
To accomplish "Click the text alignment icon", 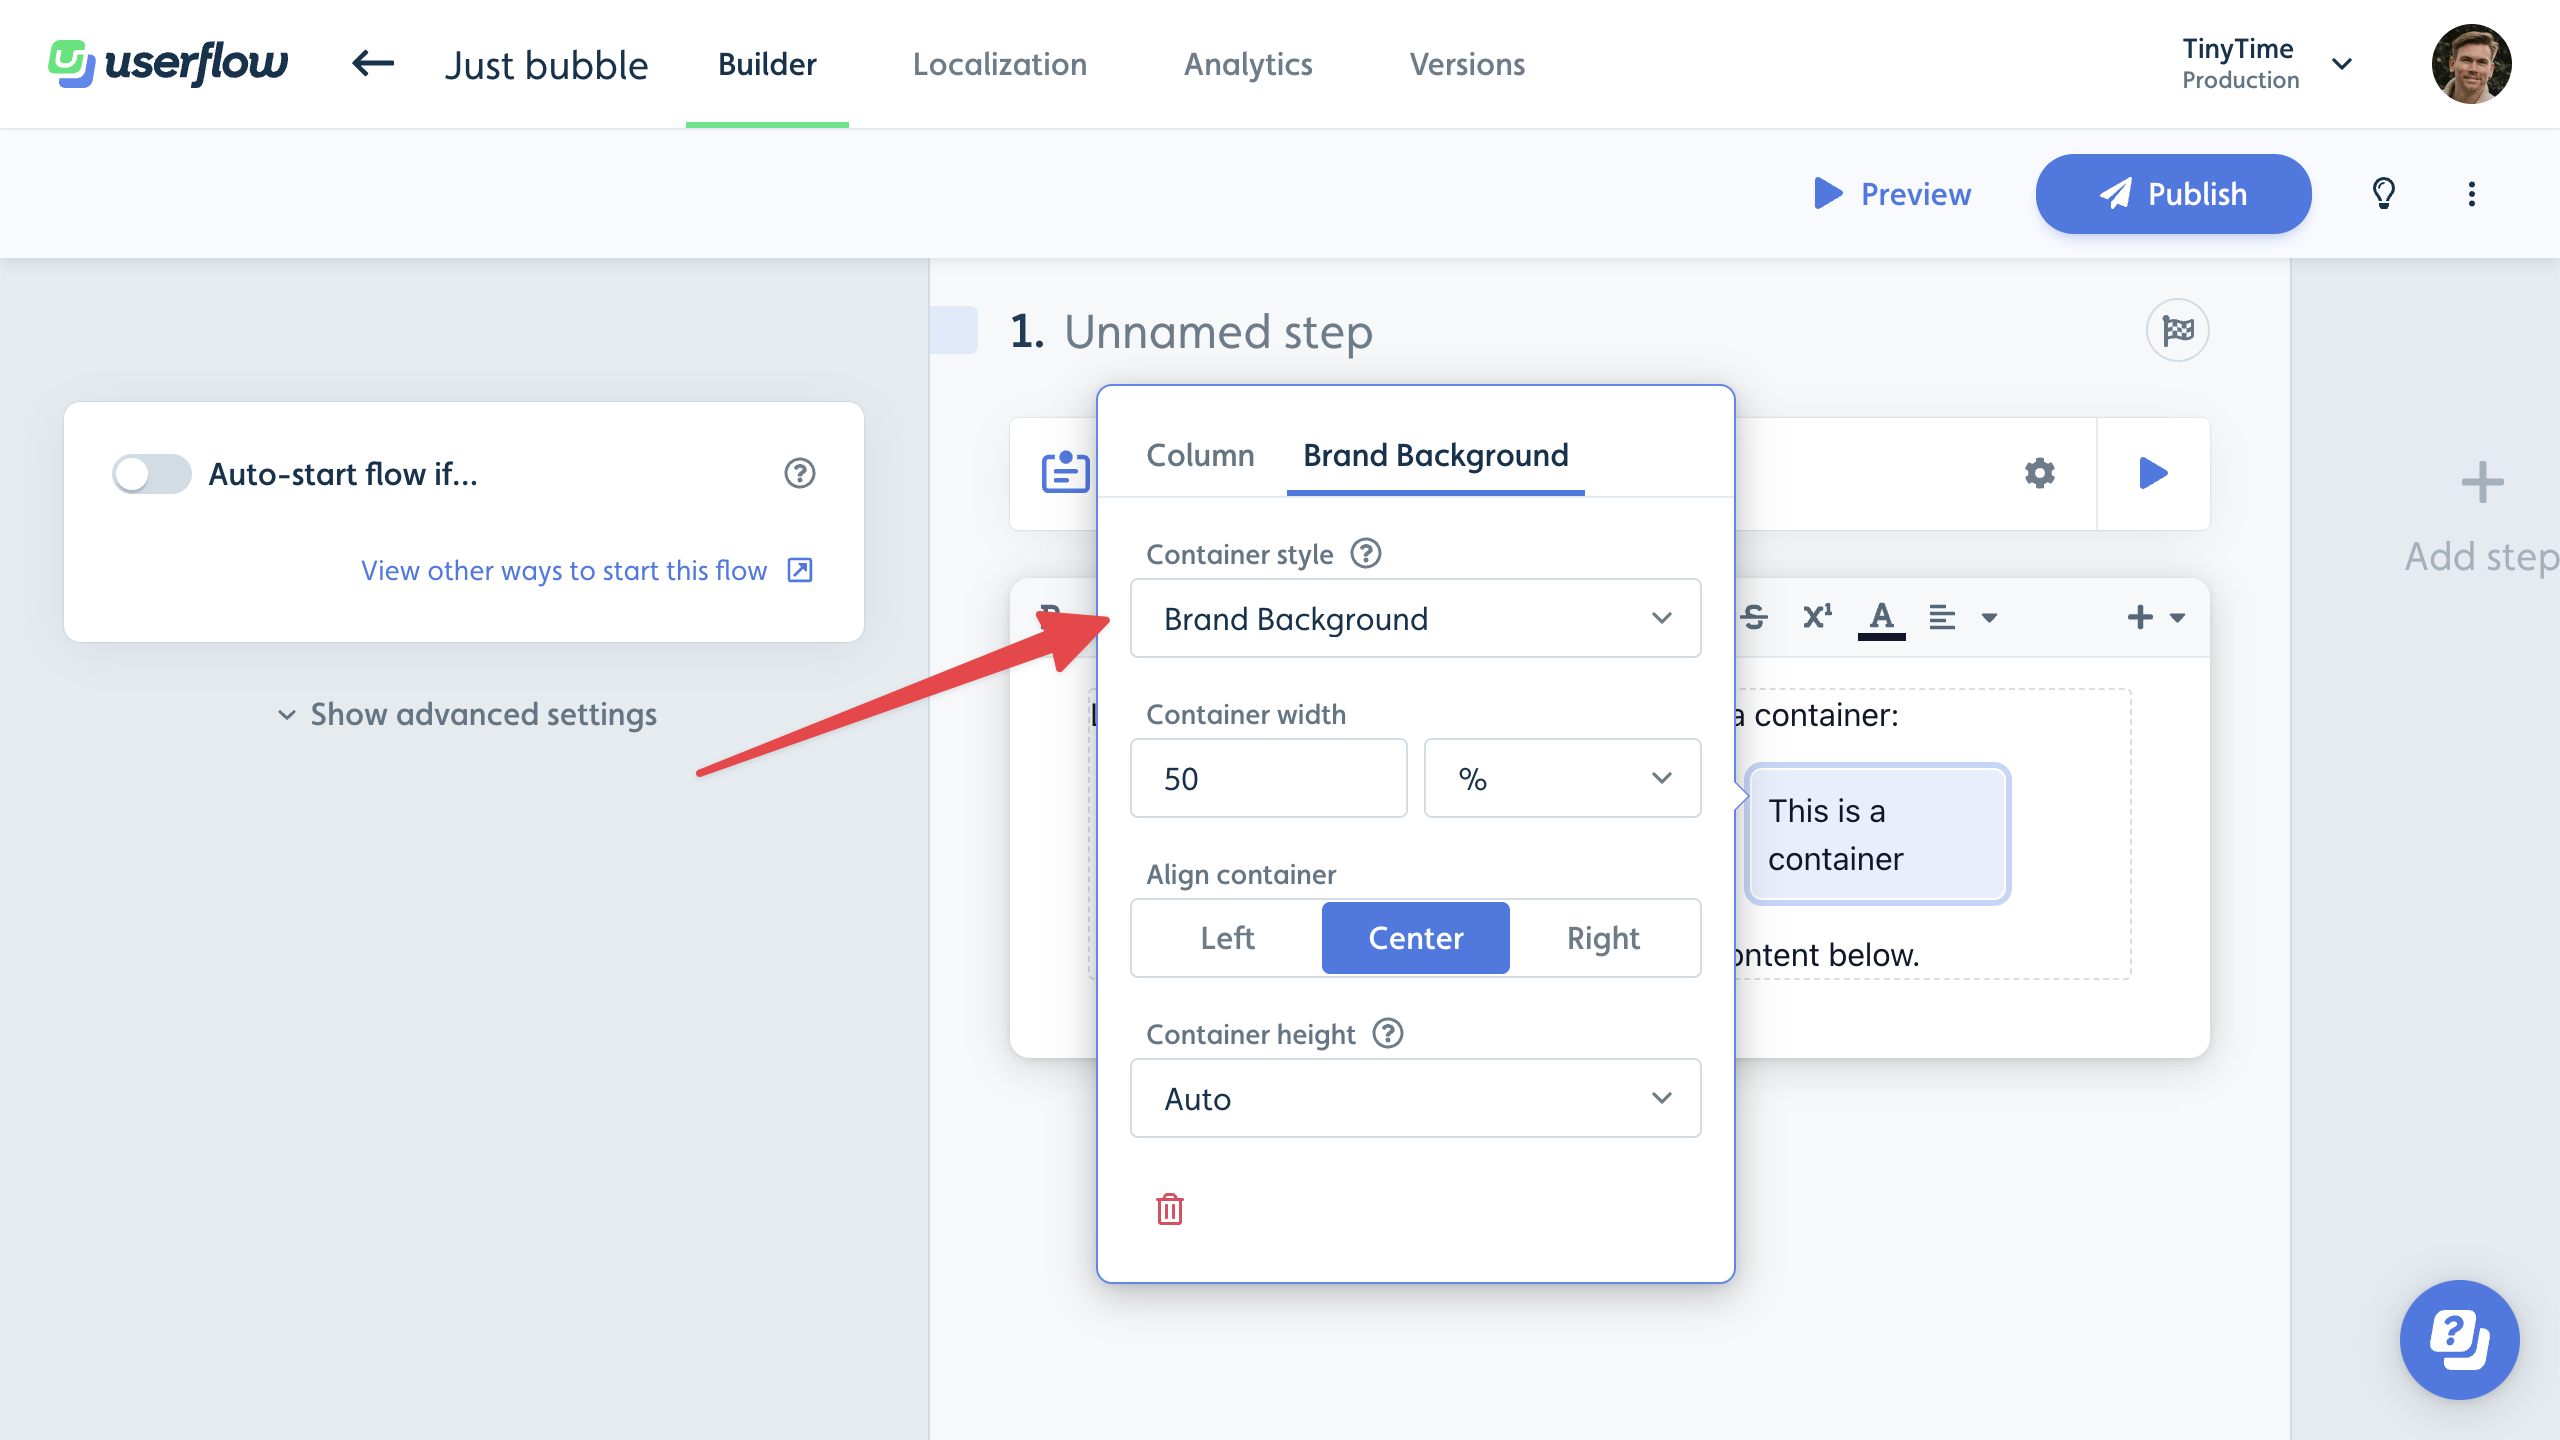I will pos(1942,617).
